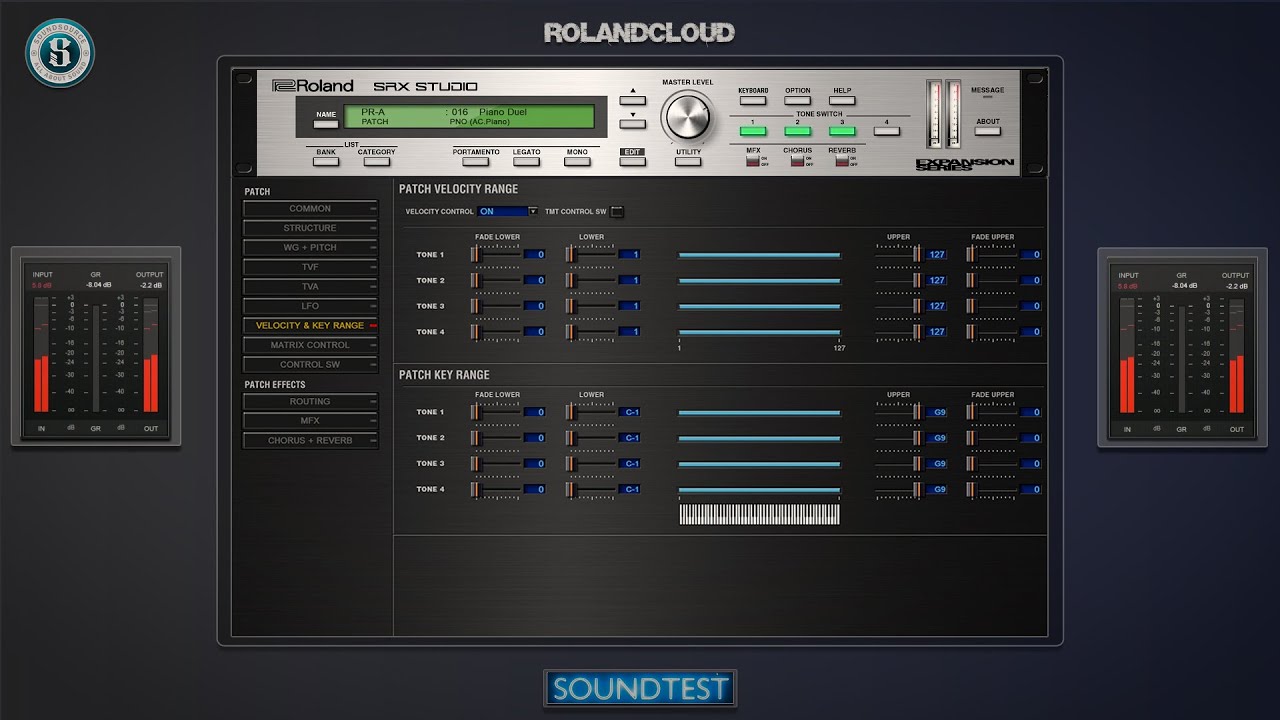This screenshot has height=720, width=1280.
Task: Click the mini piano keyboard graphic
Action: [759, 514]
